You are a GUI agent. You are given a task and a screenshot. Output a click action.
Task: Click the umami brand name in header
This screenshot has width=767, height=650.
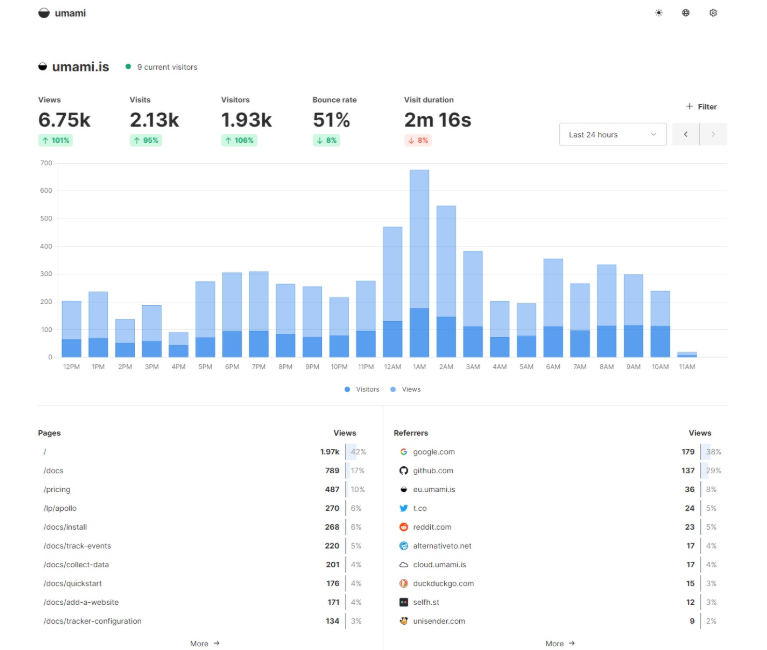[70, 13]
